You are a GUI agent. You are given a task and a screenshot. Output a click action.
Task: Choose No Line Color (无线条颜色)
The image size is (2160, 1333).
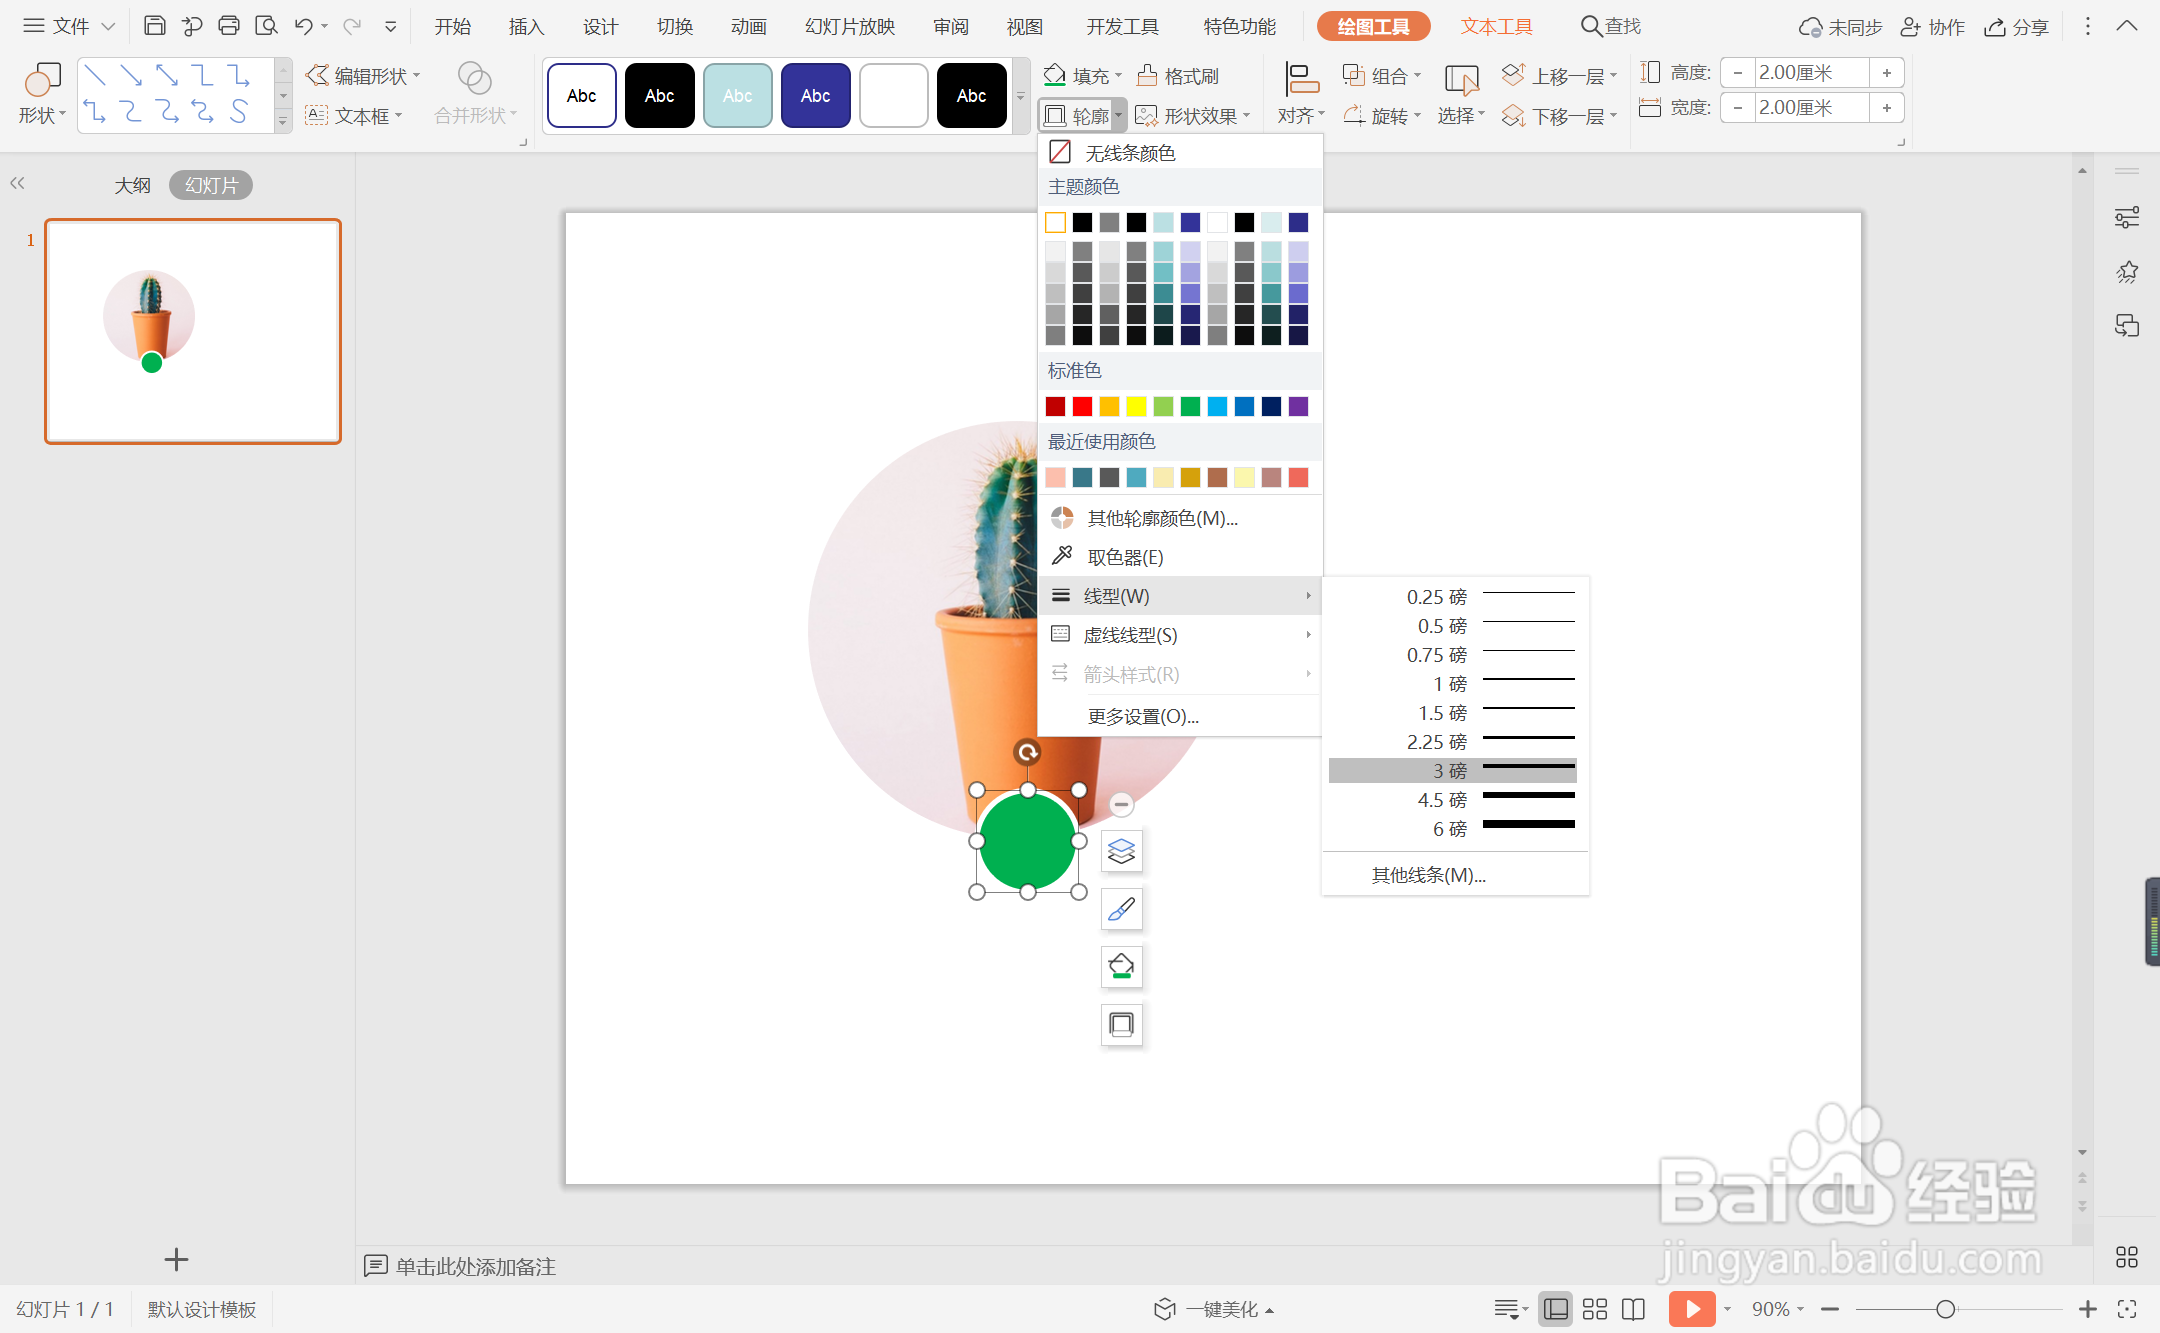1130,153
